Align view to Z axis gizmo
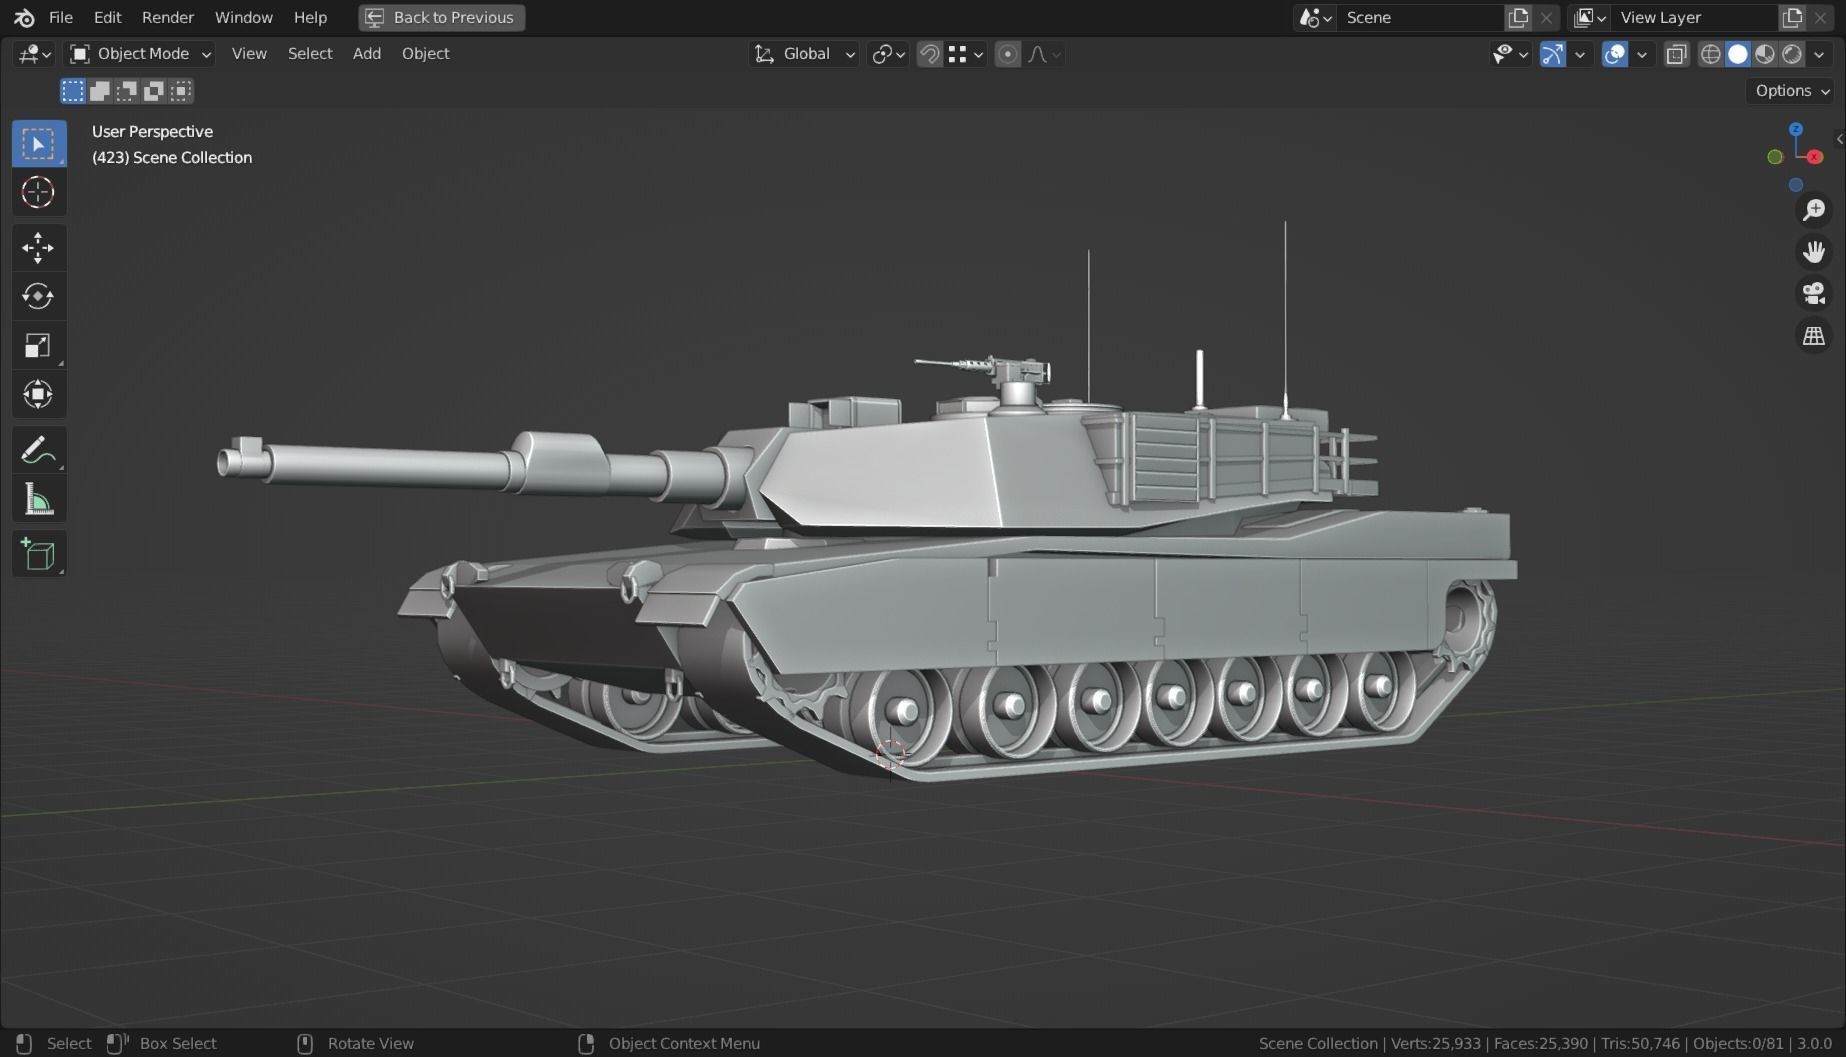 tap(1796, 129)
